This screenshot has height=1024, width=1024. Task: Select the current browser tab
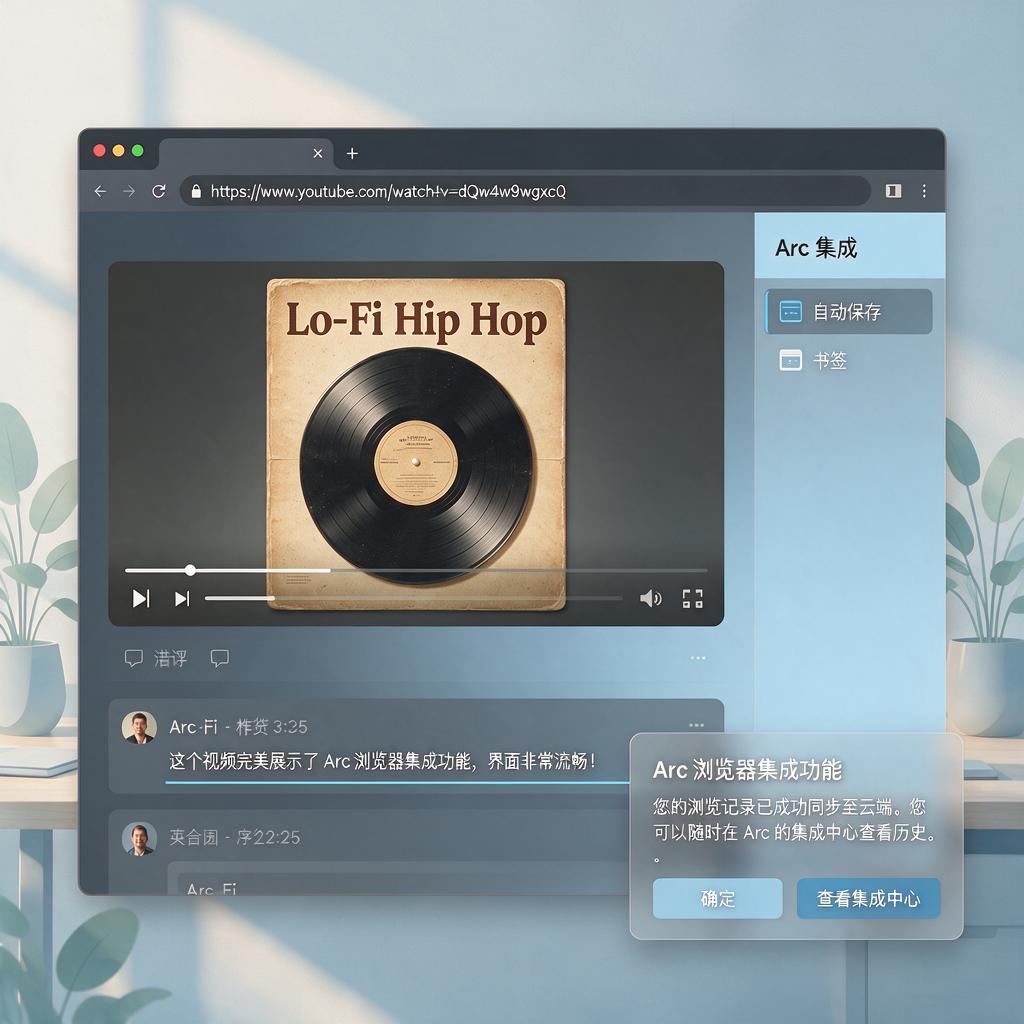[x=246, y=154]
